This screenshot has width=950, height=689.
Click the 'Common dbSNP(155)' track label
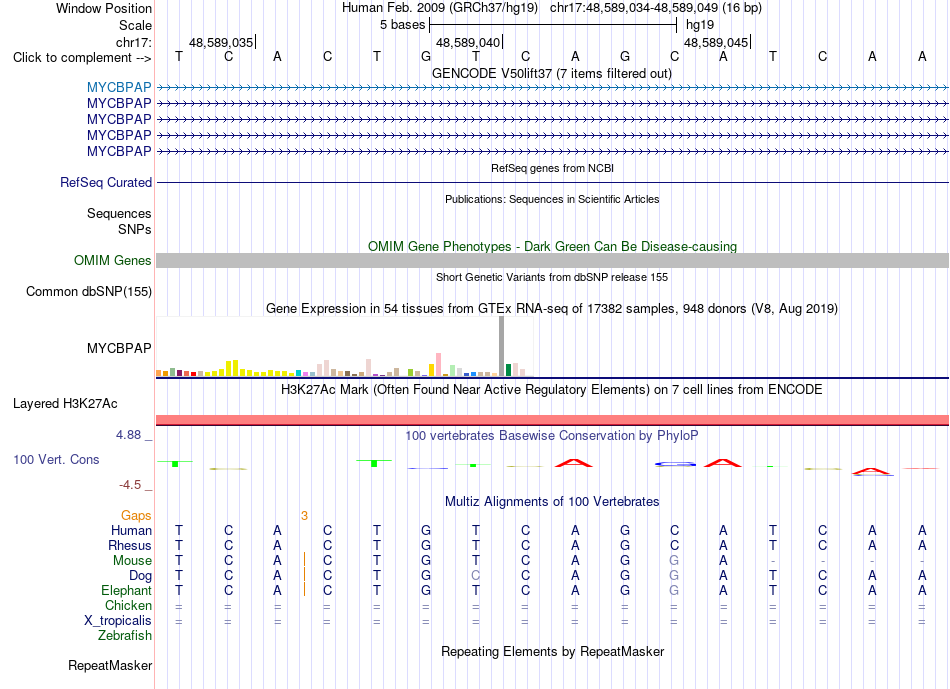click(88, 291)
